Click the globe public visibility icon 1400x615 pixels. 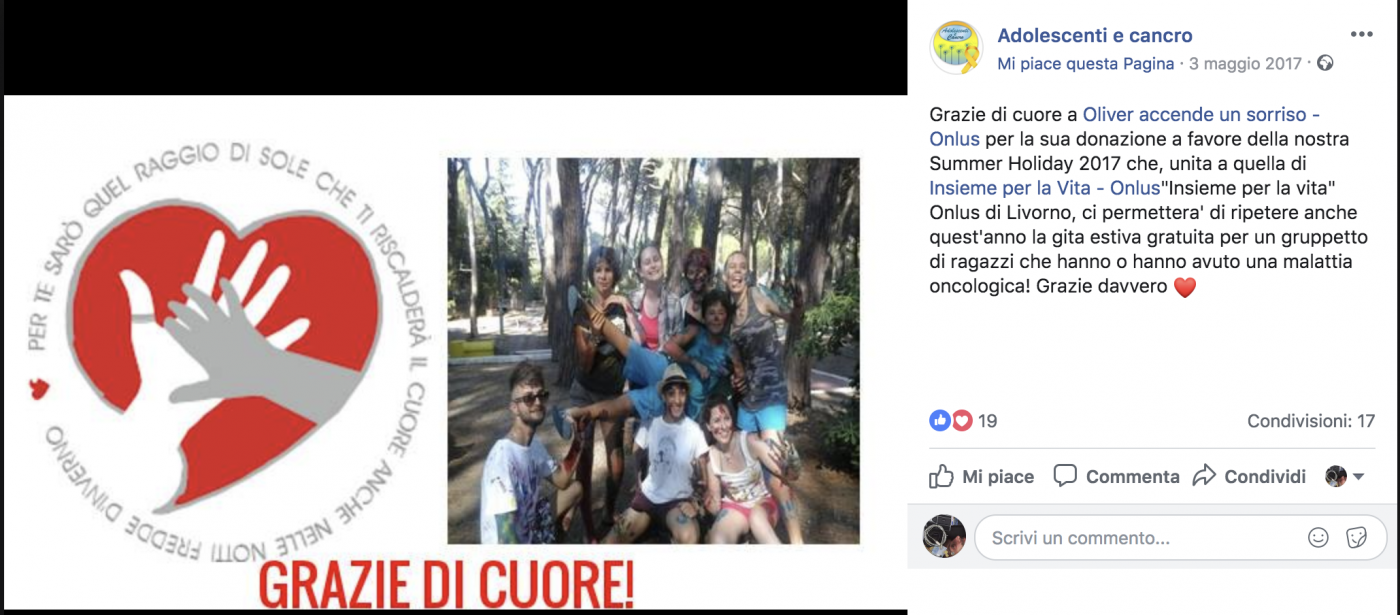click(x=1325, y=64)
